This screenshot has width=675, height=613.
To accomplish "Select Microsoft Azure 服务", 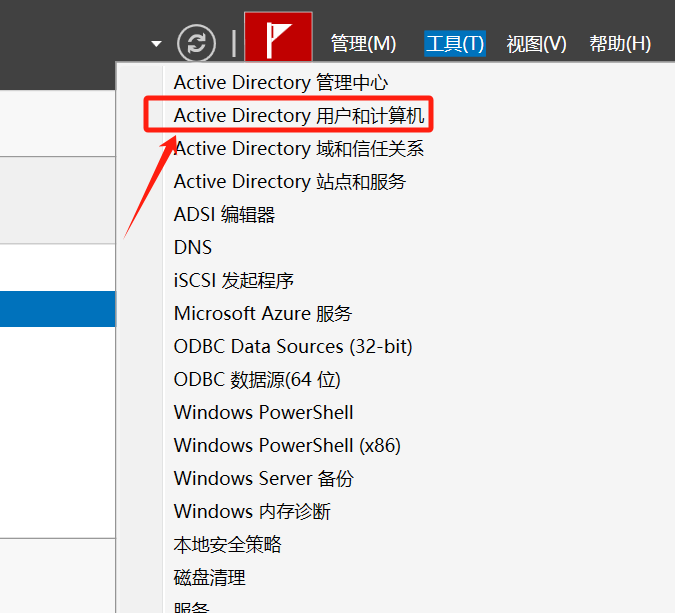I will pyautogui.click(x=263, y=314).
